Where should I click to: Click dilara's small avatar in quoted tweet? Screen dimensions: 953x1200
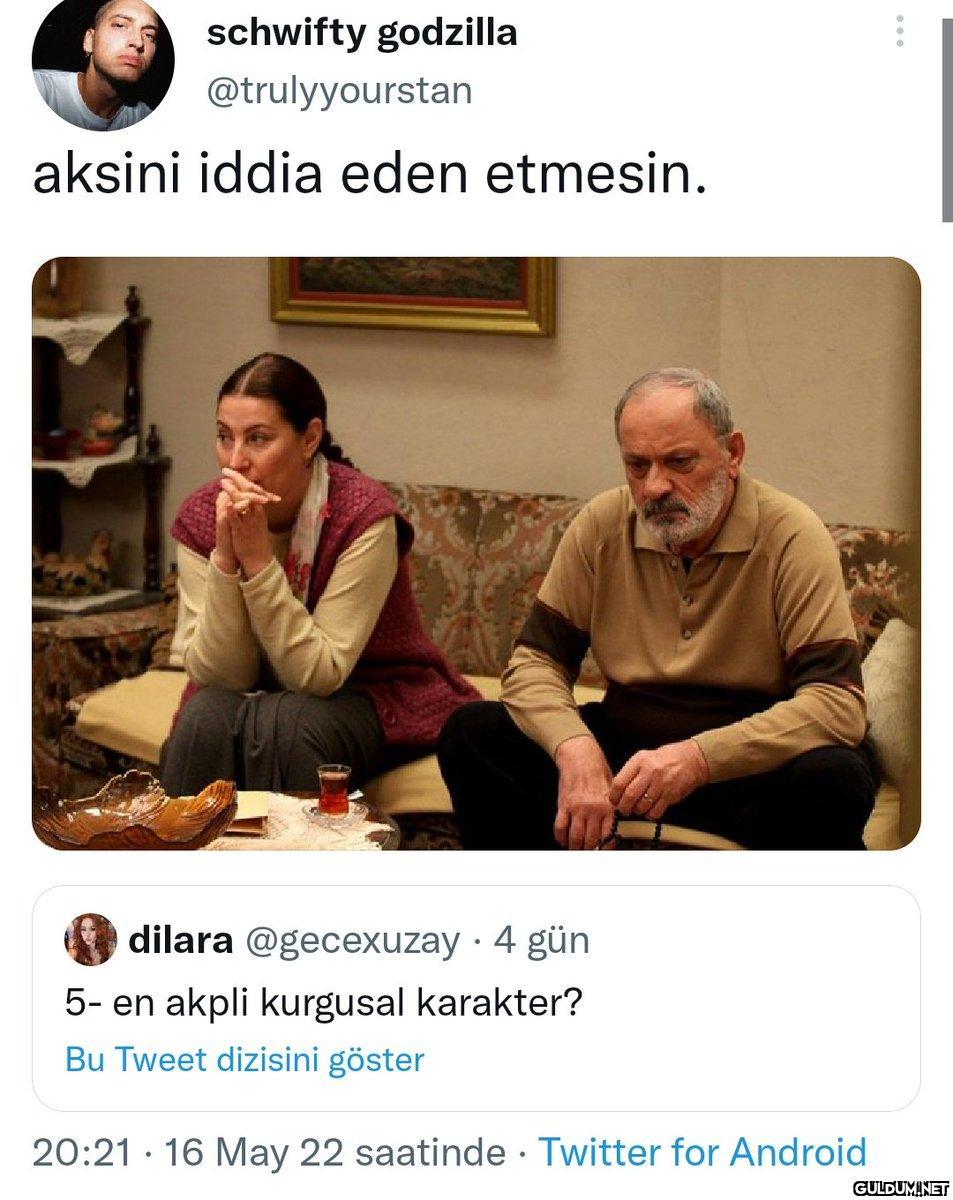click(x=90, y=940)
